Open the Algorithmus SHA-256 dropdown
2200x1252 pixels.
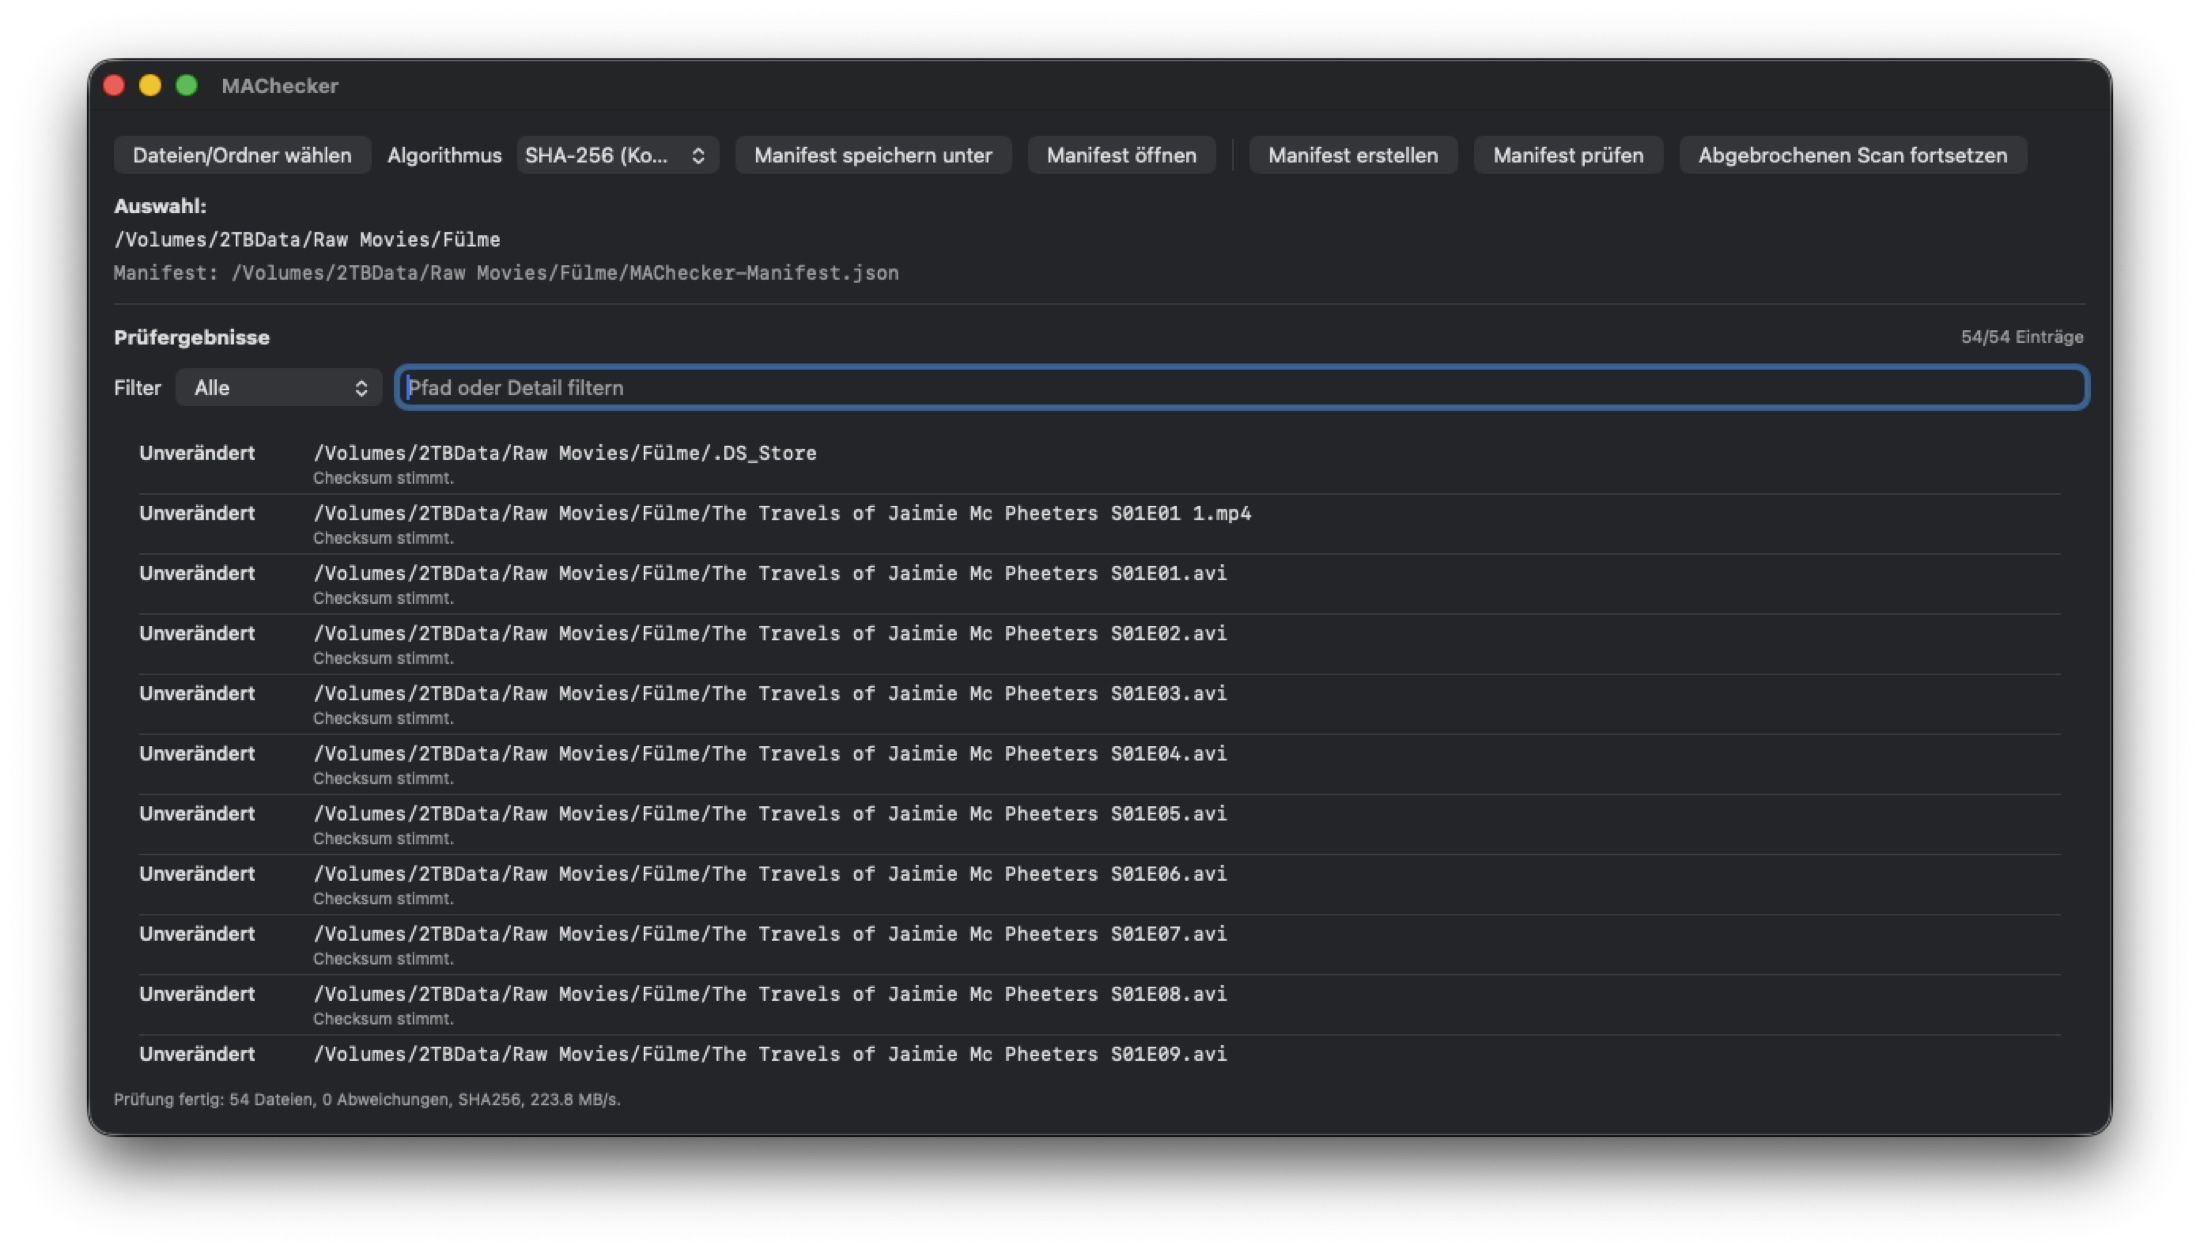[x=617, y=155]
